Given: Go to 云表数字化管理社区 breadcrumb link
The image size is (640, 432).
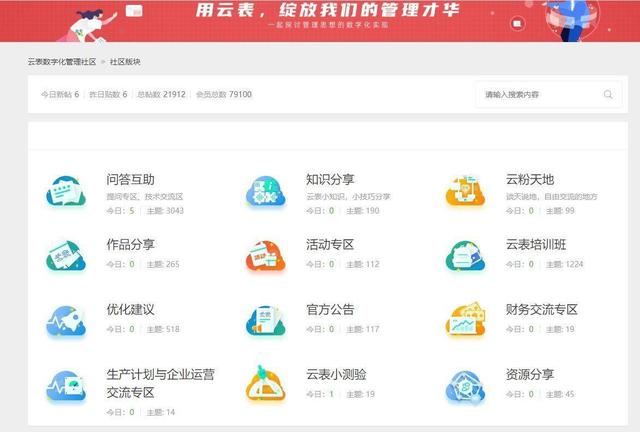Looking at the screenshot, I should point(62,62).
